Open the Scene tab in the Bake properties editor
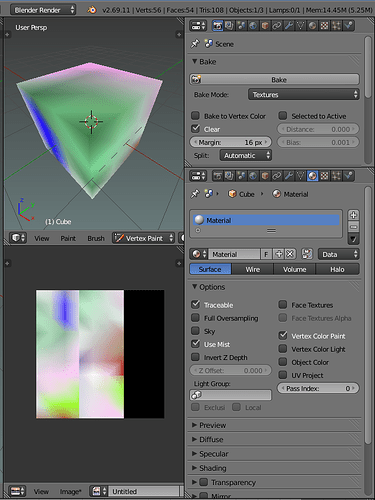 pyautogui.click(x=241, y=26)
